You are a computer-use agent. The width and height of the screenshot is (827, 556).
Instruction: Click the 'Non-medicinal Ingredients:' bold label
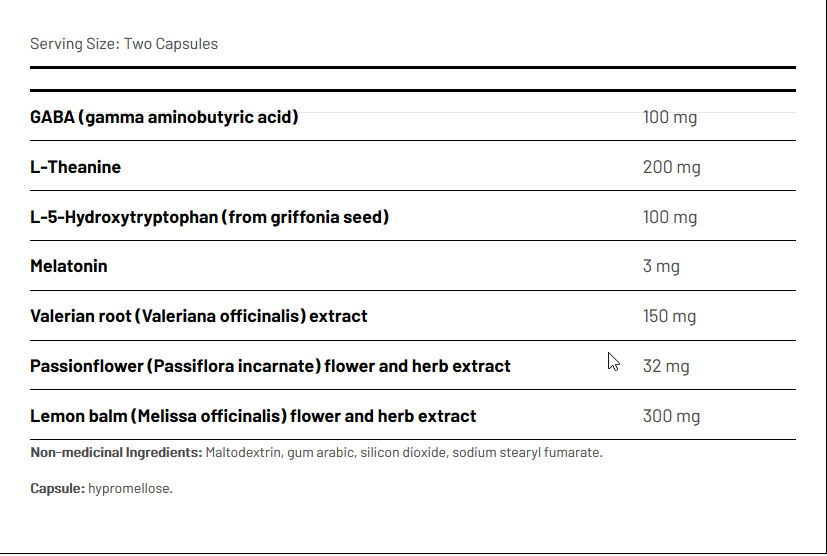coord(115,453)
